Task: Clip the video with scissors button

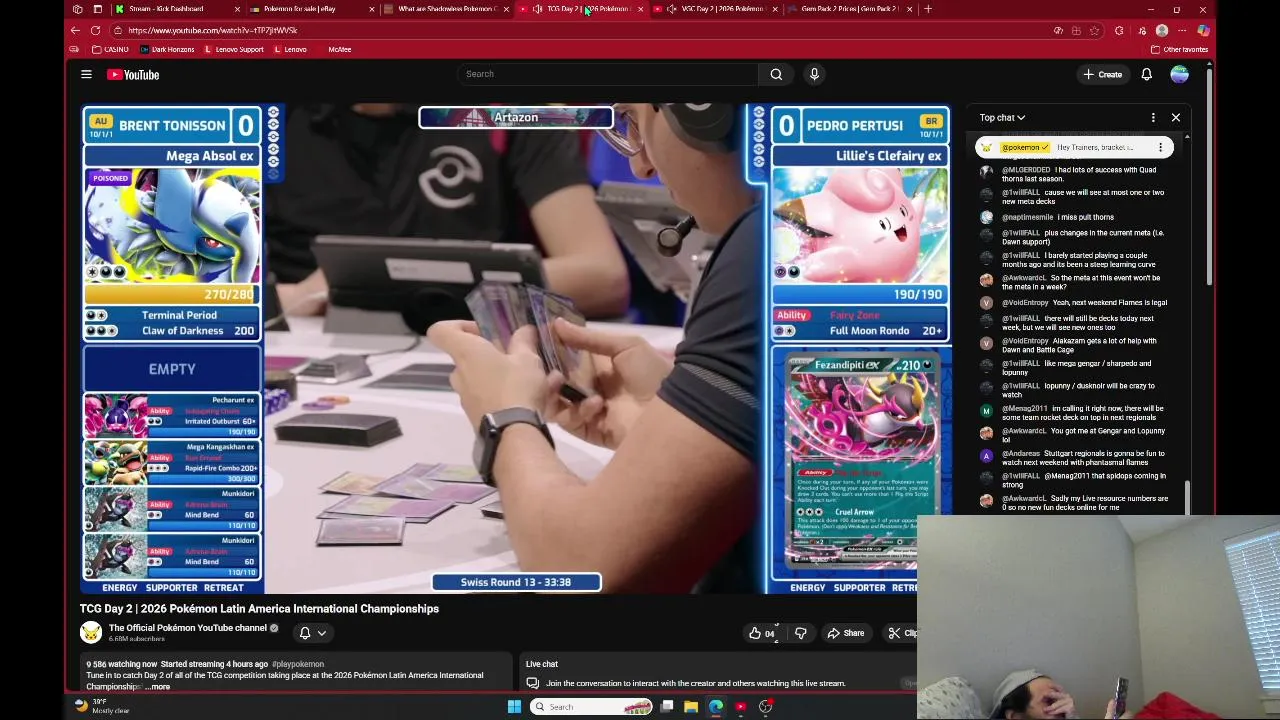Action: [901, 633]
